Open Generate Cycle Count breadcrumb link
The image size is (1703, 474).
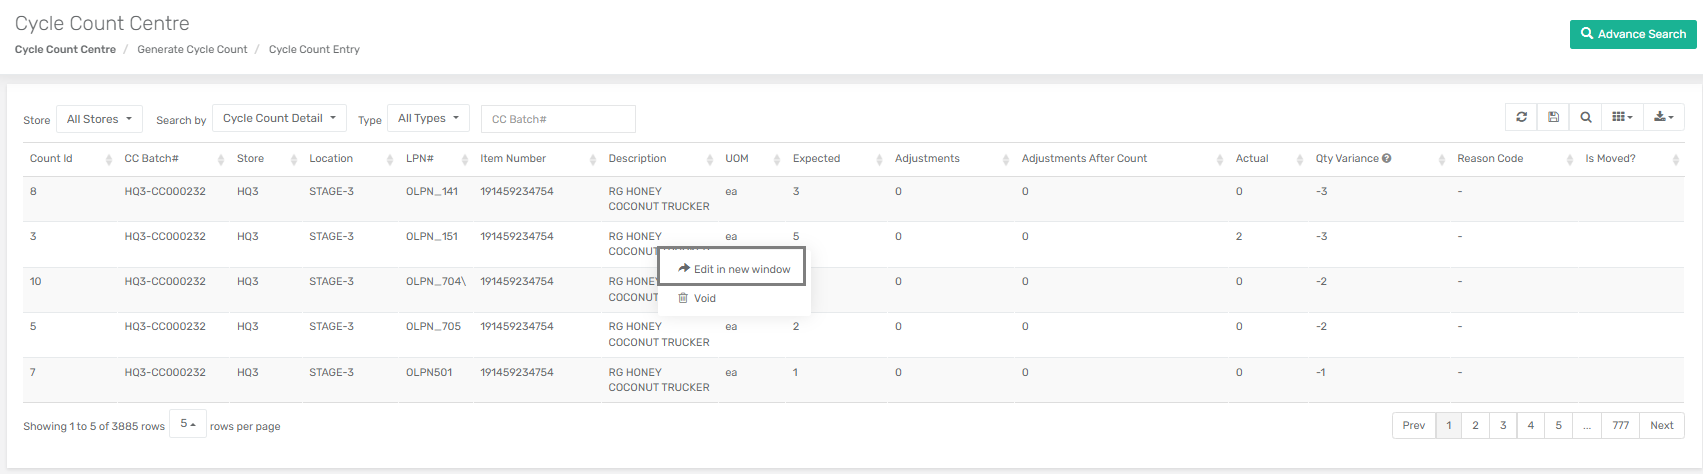click(192, 49)
